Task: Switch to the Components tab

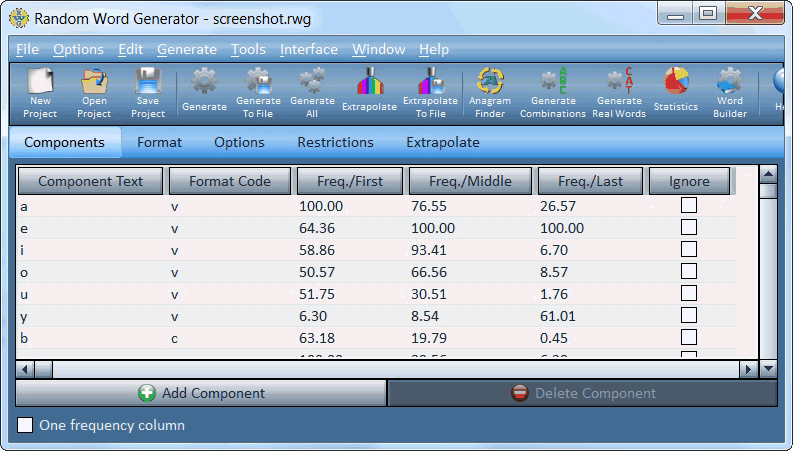Action: click(65, 143)
